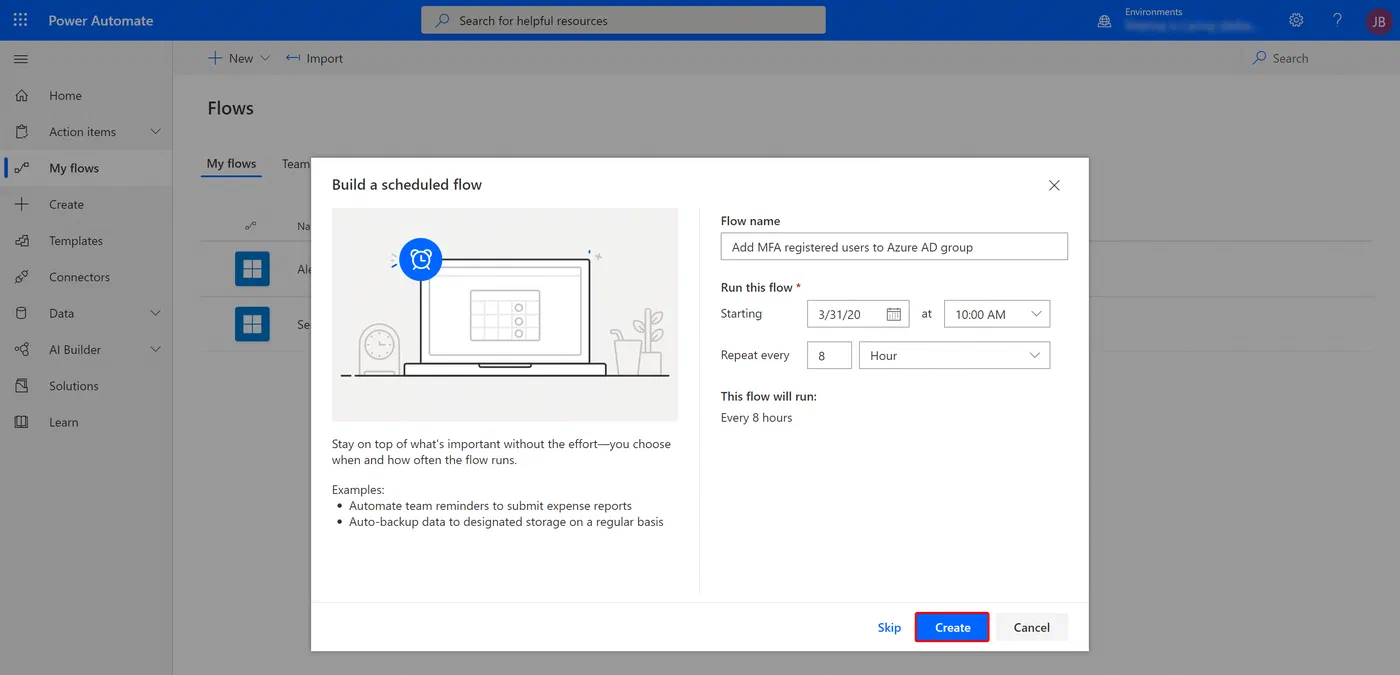Click the Create plus icon in sidebar
Screen dimensions: 1400x675
coord(22,204)
